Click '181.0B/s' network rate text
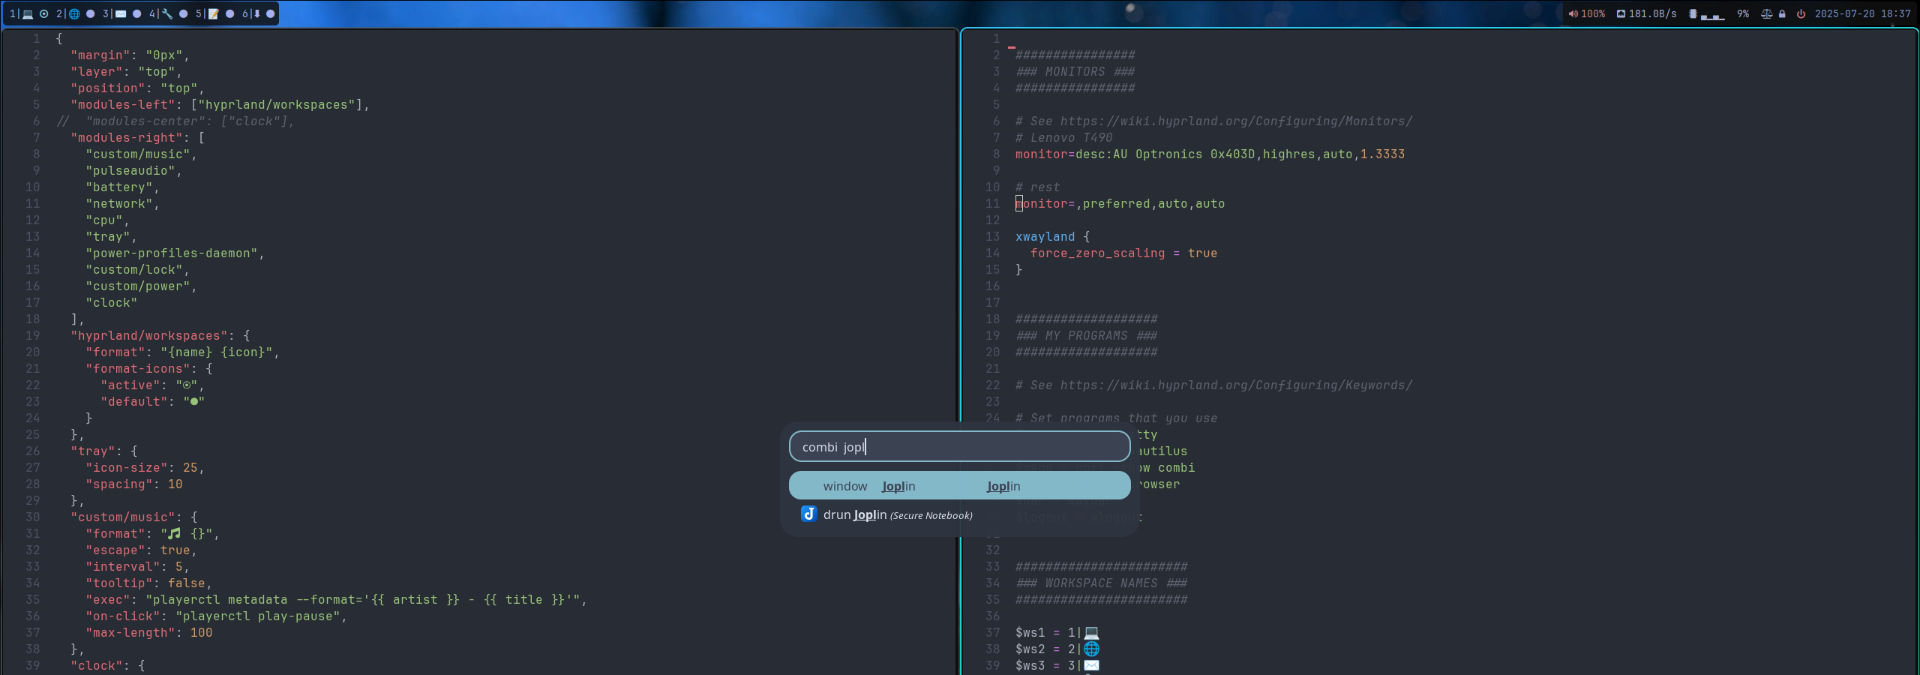 [x=1653, y=14]
